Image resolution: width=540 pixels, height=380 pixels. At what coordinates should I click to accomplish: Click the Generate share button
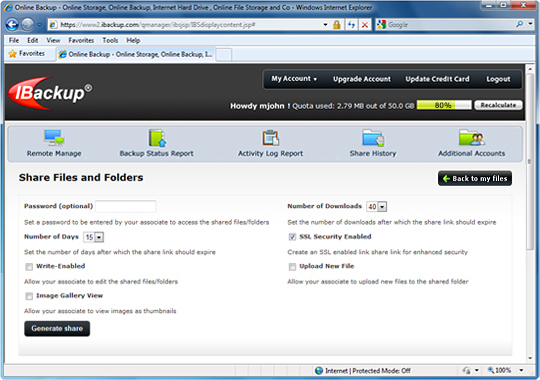[x=57, y=329]
